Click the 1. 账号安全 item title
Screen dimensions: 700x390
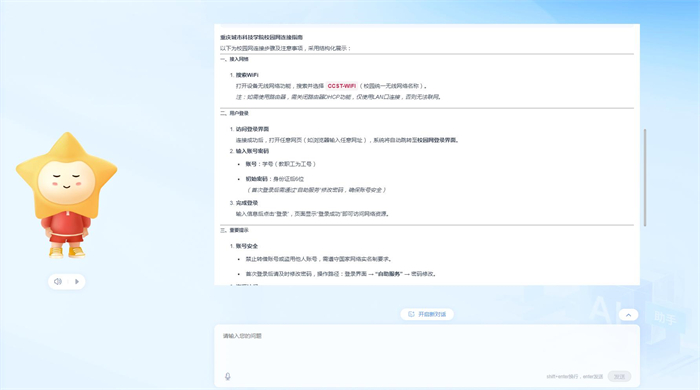click(244, 246)
